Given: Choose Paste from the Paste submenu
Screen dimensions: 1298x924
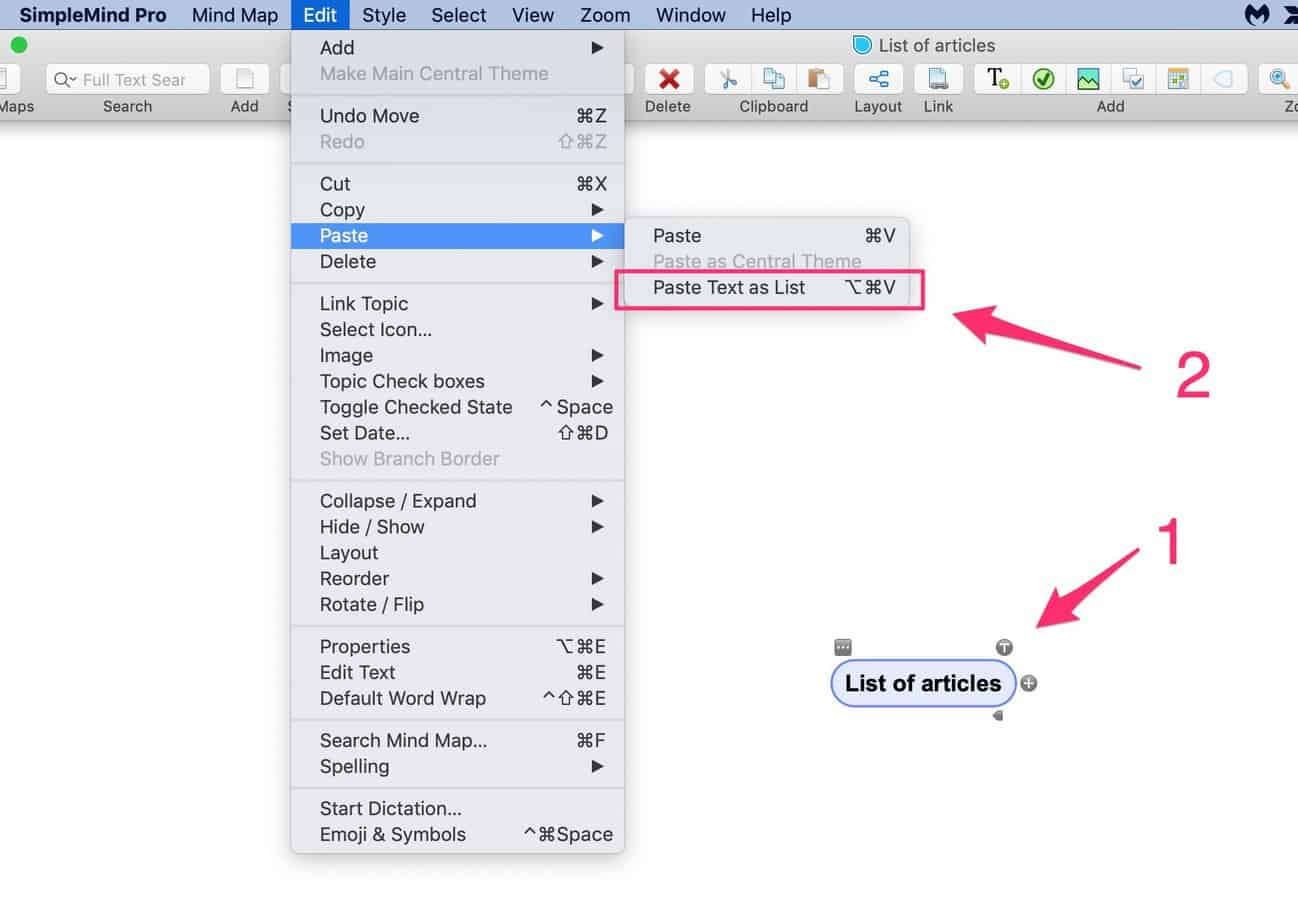Looking at the screenshot, I should [768, 236].
